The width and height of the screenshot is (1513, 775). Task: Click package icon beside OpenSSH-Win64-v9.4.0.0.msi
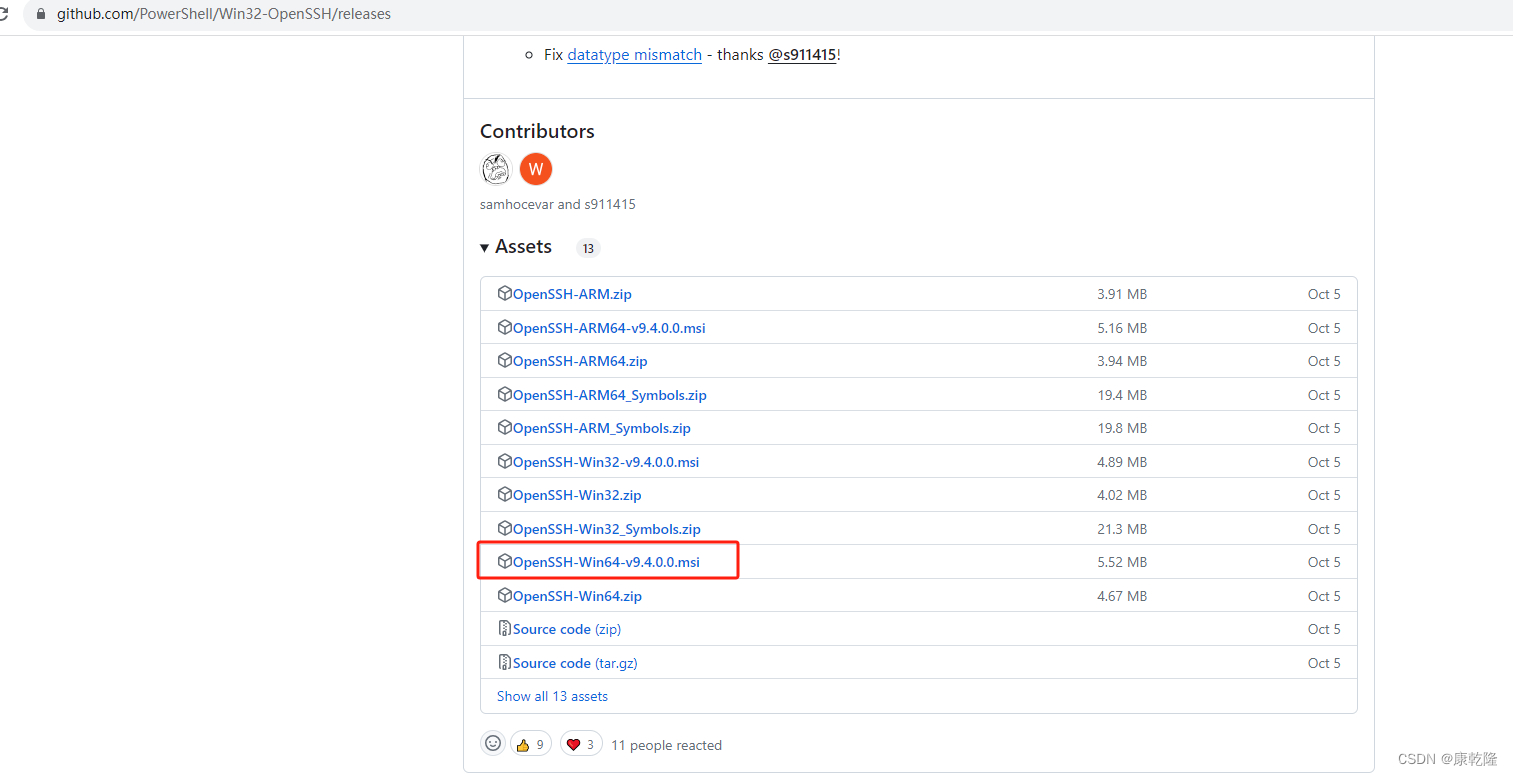[505, 562]
